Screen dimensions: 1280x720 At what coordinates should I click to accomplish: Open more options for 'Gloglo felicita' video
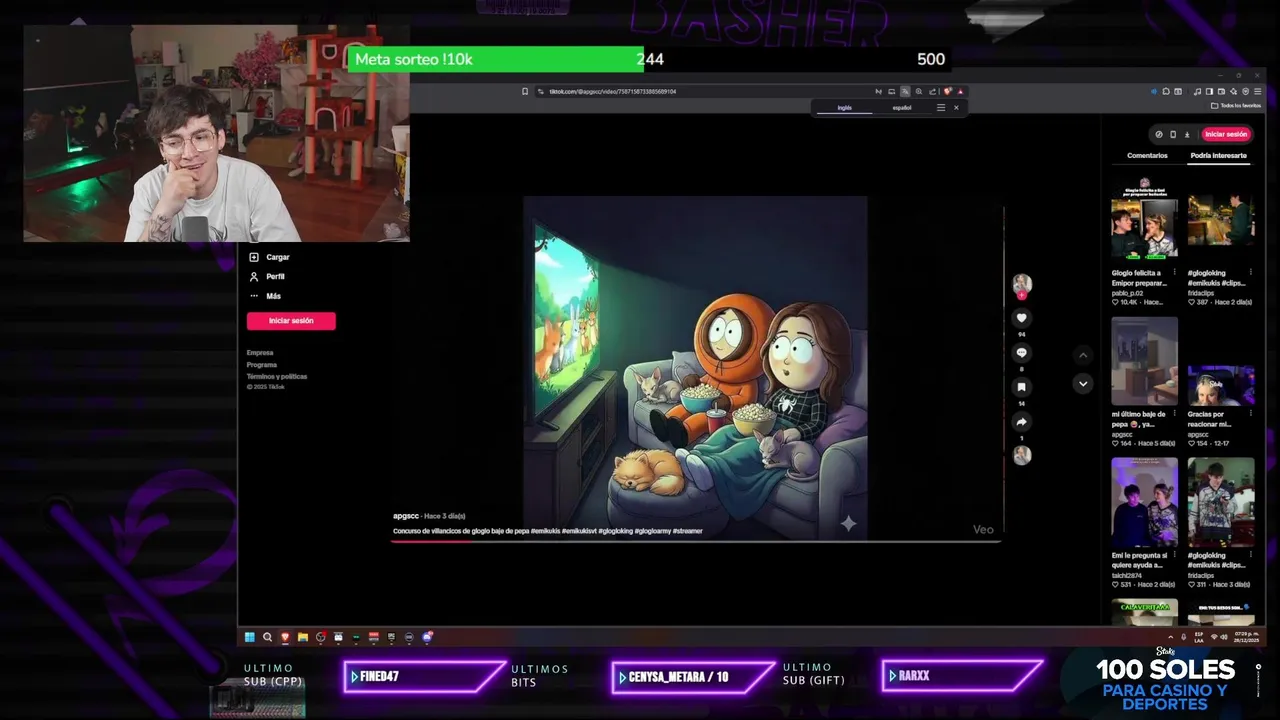click(x=1174, y=272)
